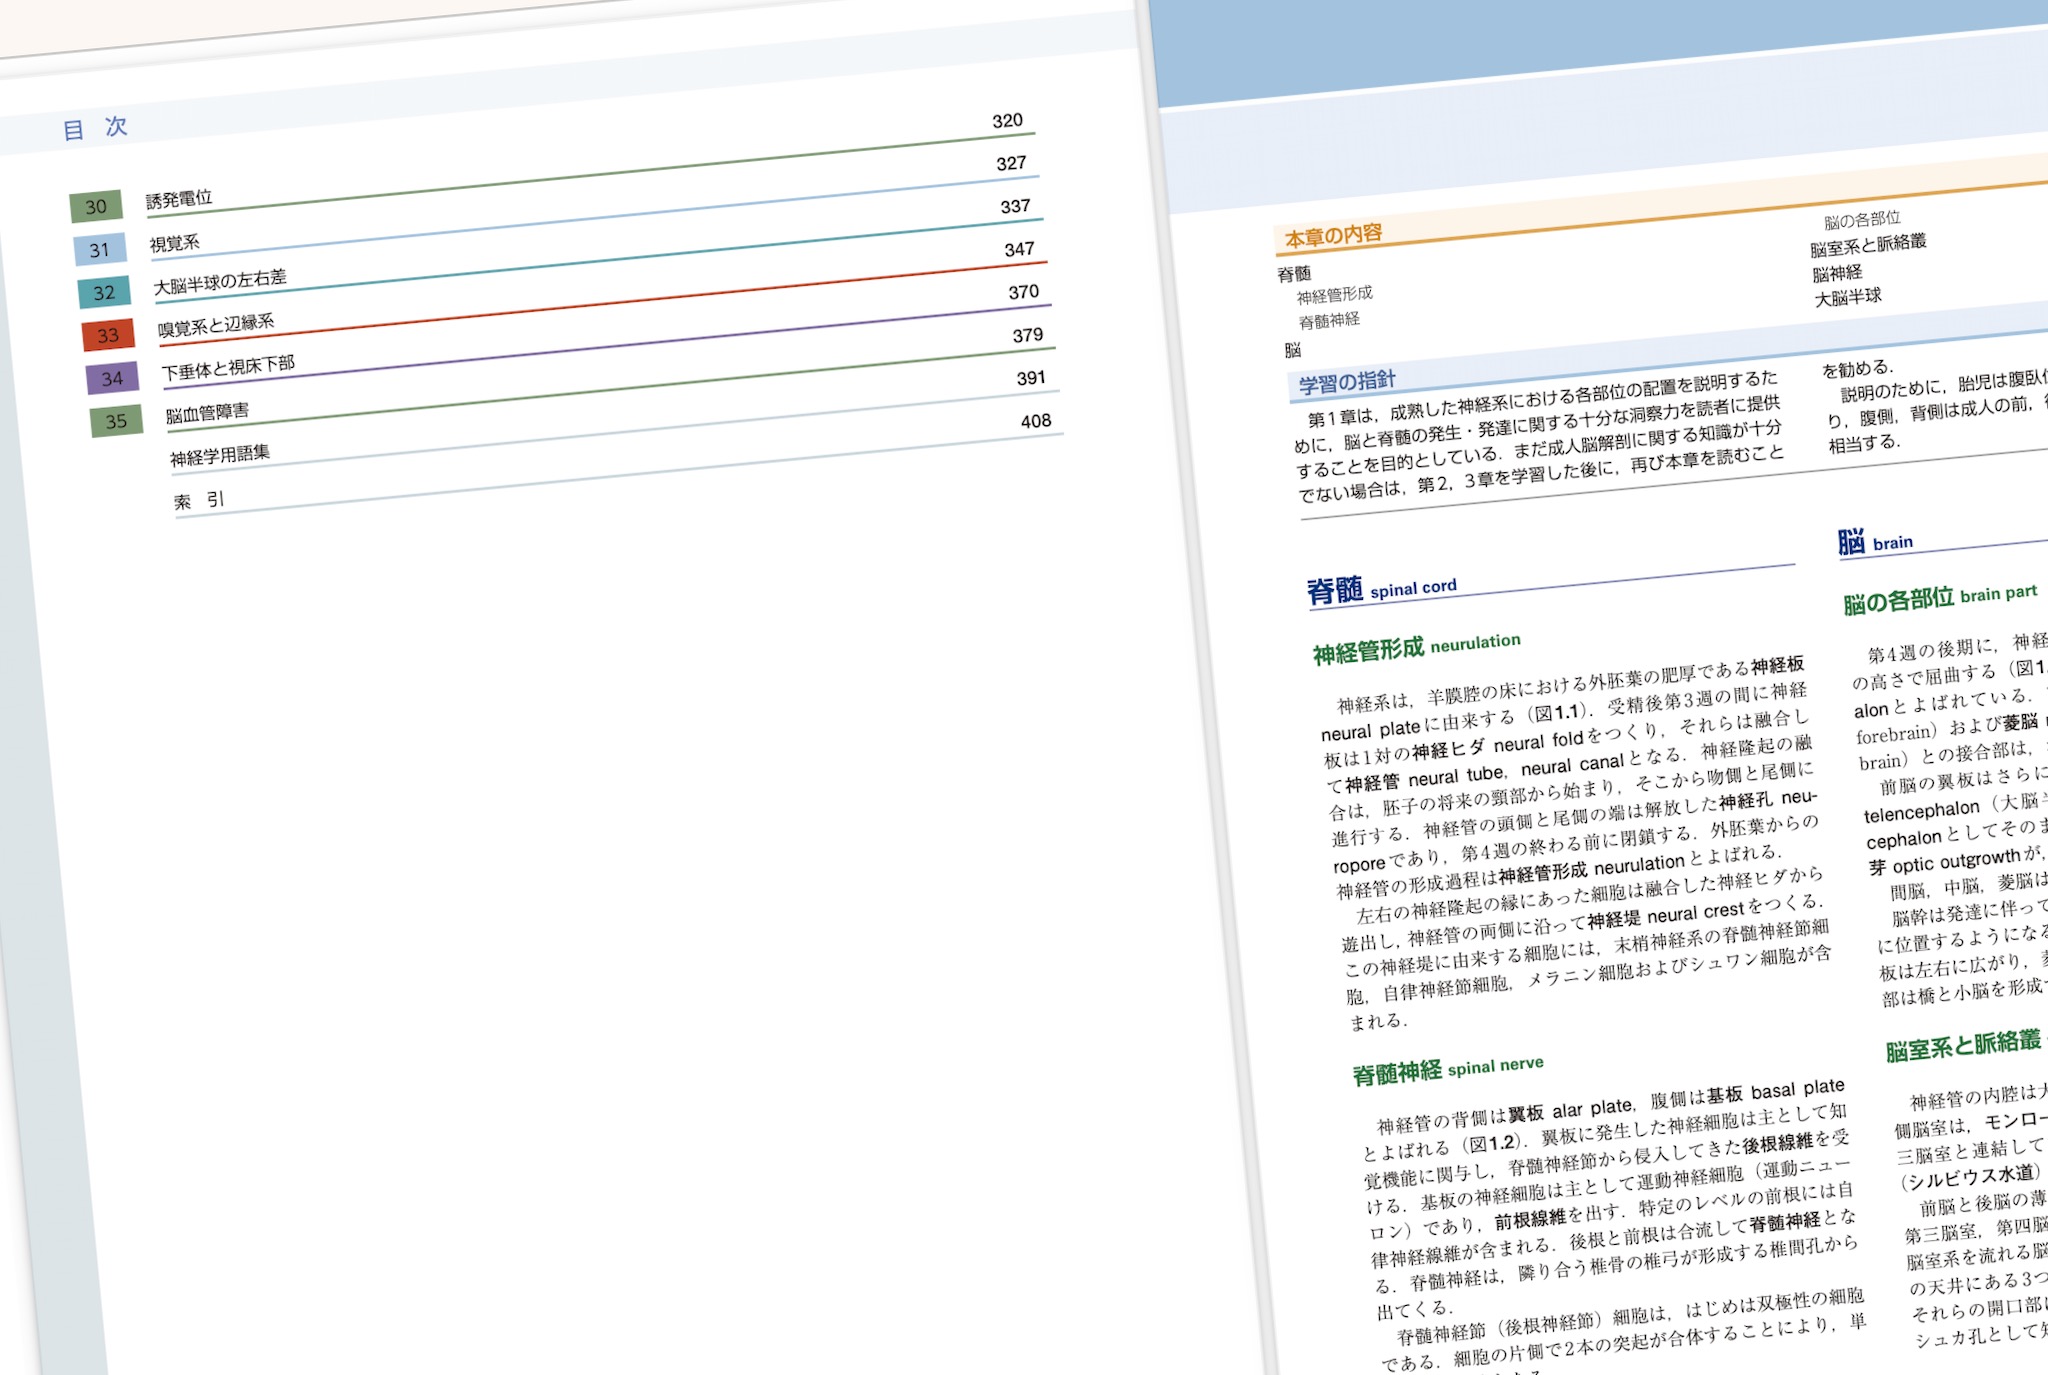Open the 視覚系 chapter entry

(x=175, y=243)
